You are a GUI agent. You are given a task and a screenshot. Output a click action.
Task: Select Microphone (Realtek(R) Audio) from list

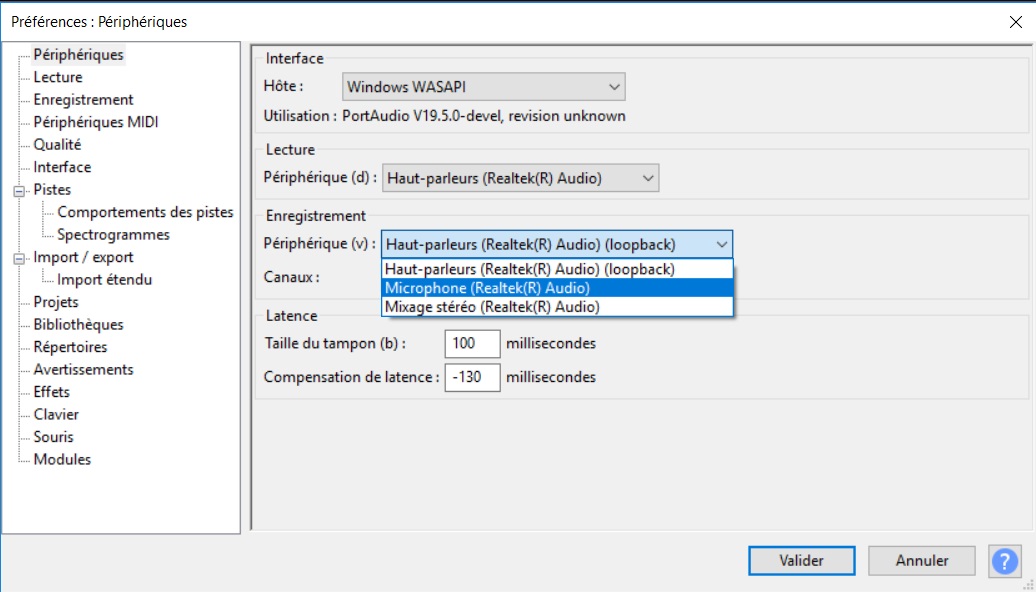tap(557, 288)
